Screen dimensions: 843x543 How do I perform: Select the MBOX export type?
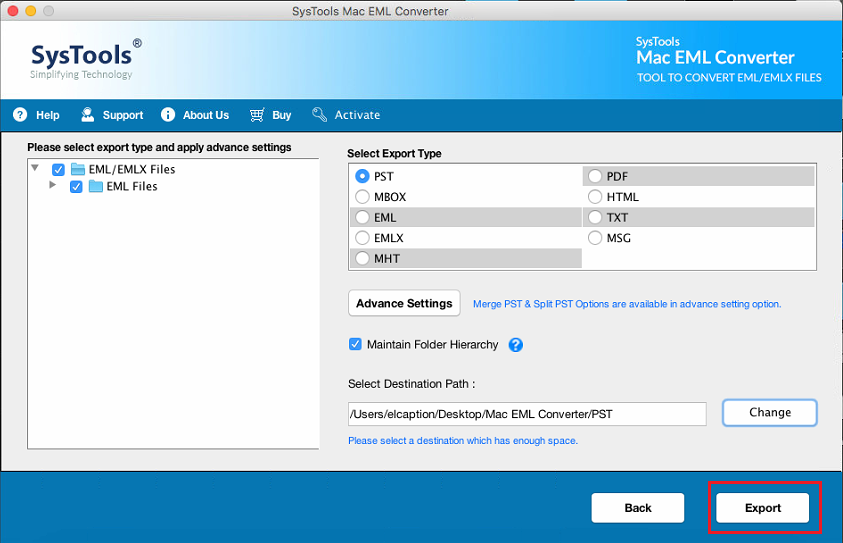(x=362, y=197)
